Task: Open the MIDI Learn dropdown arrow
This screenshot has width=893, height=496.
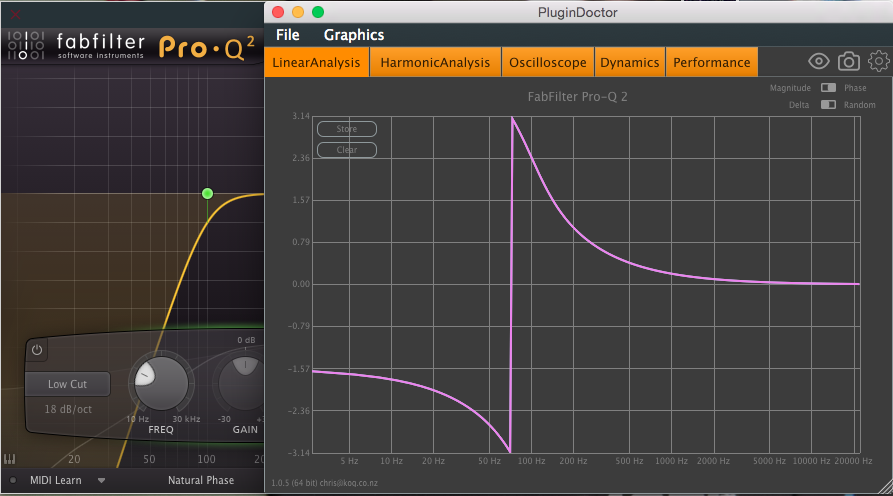Action: (101, 481)
